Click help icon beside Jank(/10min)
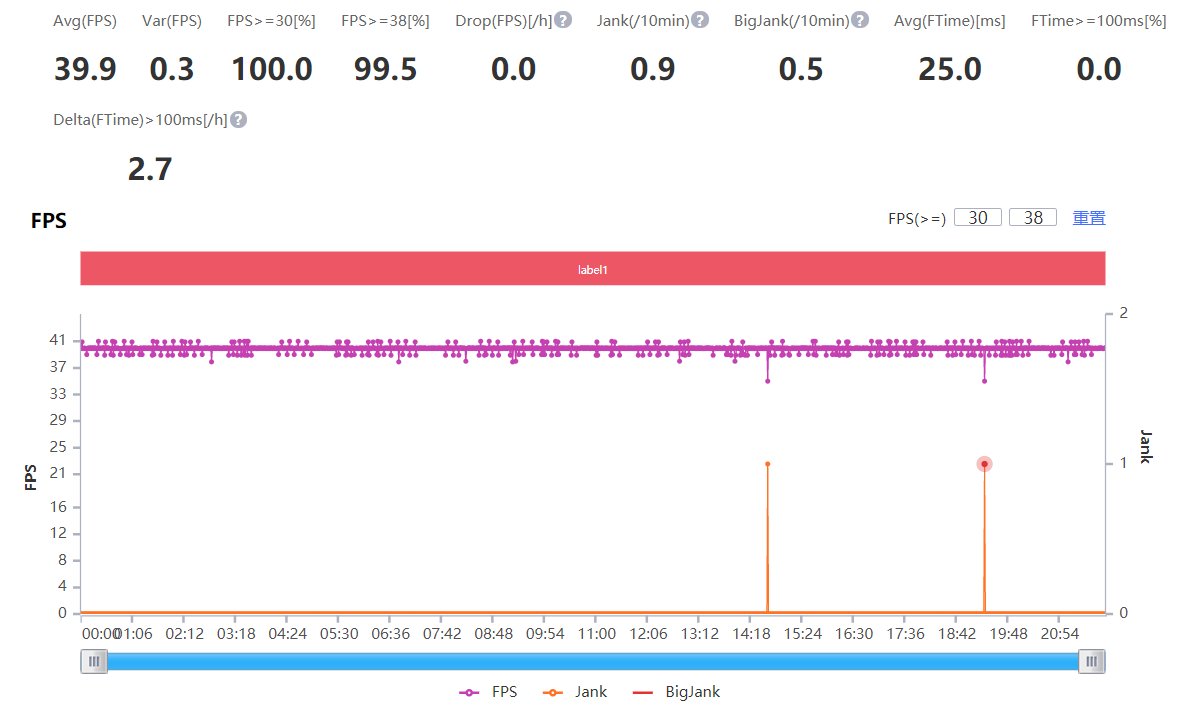 coord(700,20)
